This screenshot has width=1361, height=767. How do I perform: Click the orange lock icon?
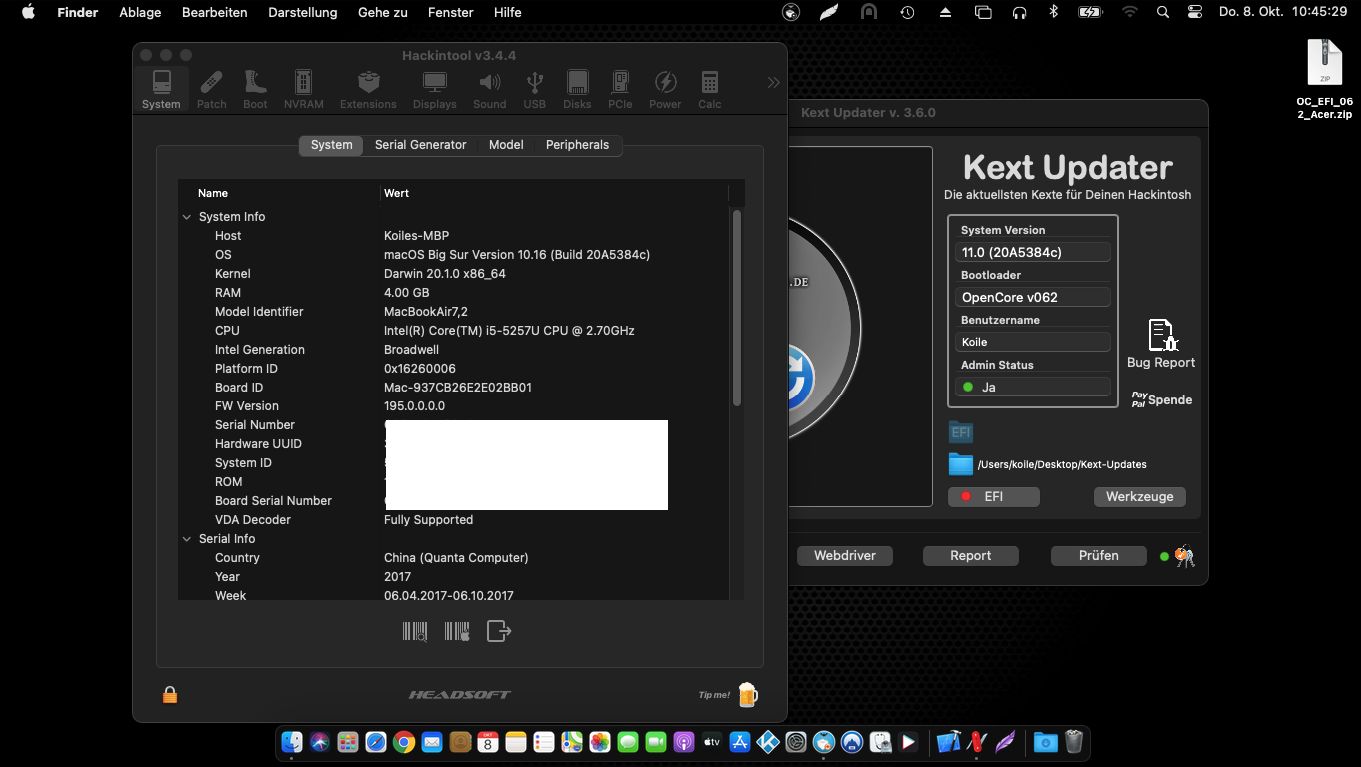(170, 694)
